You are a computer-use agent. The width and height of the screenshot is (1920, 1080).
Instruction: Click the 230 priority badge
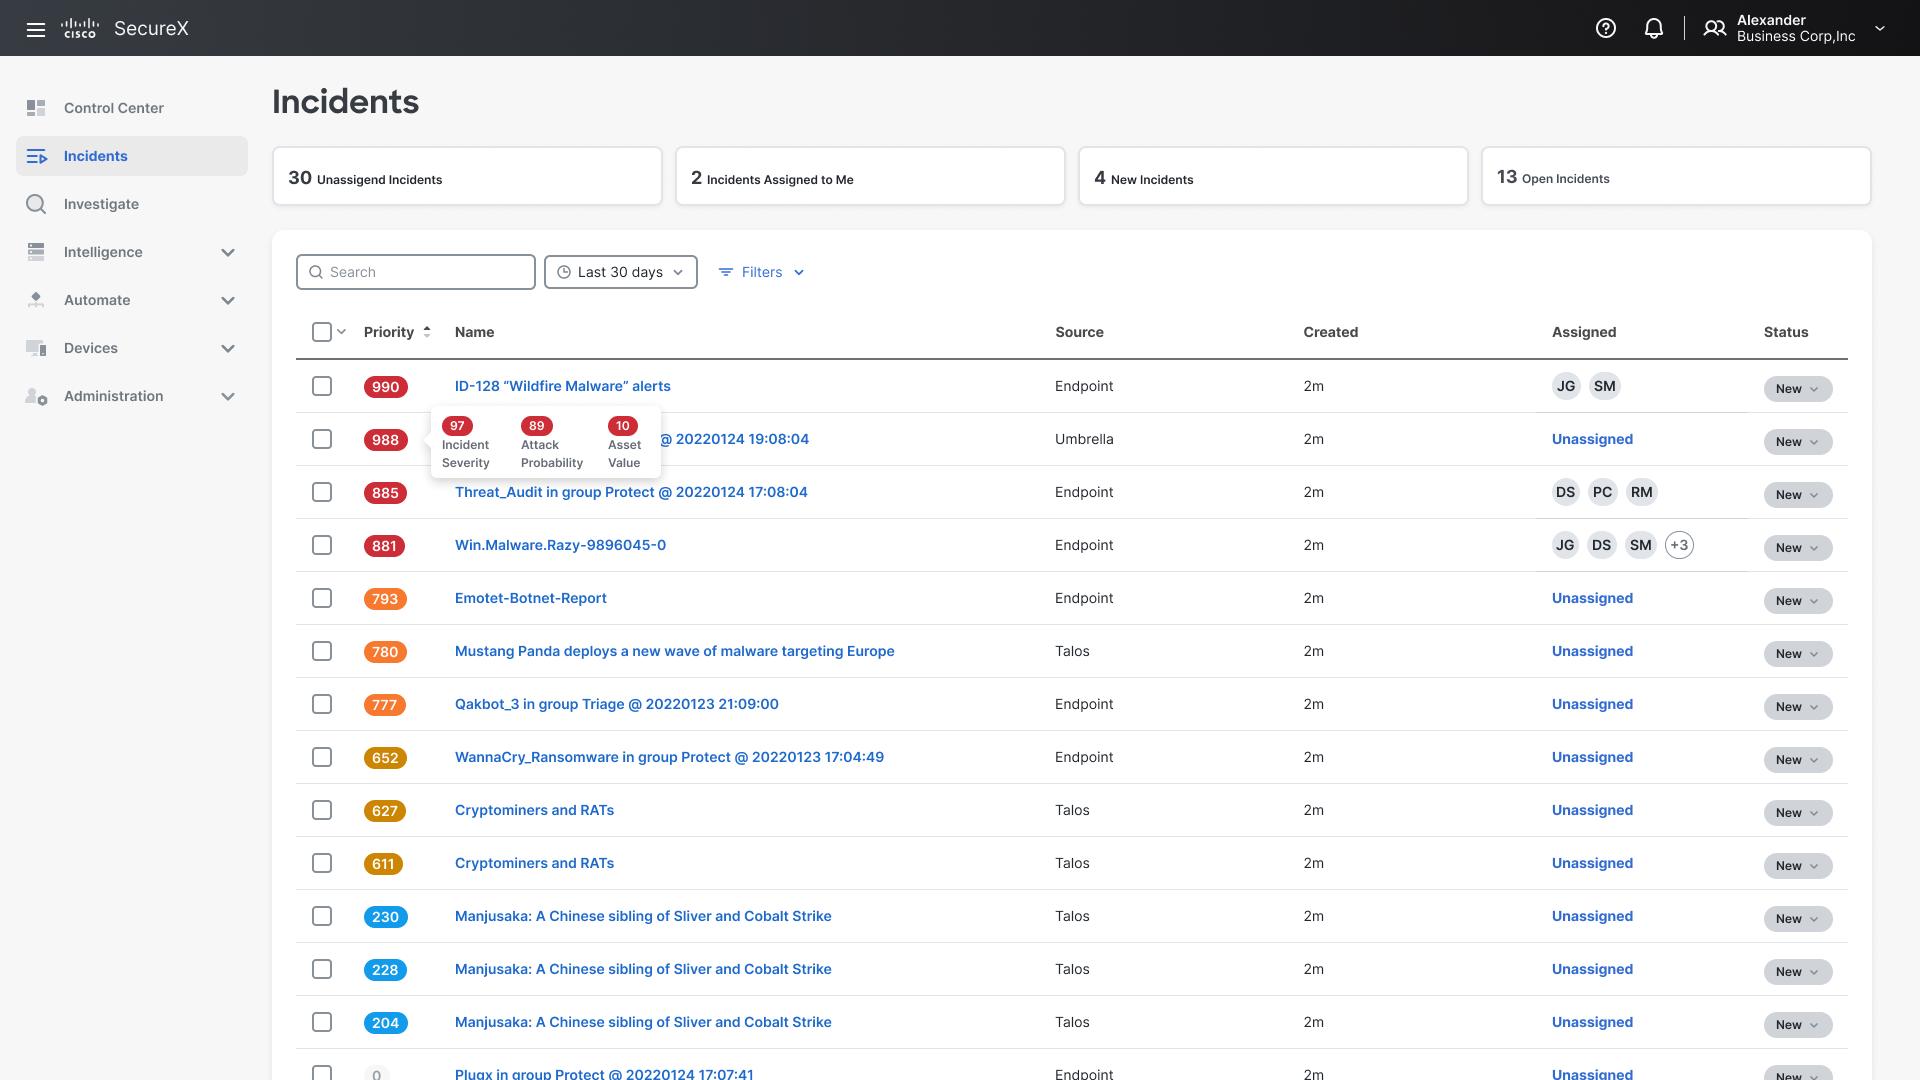click(x=385, y=917)
